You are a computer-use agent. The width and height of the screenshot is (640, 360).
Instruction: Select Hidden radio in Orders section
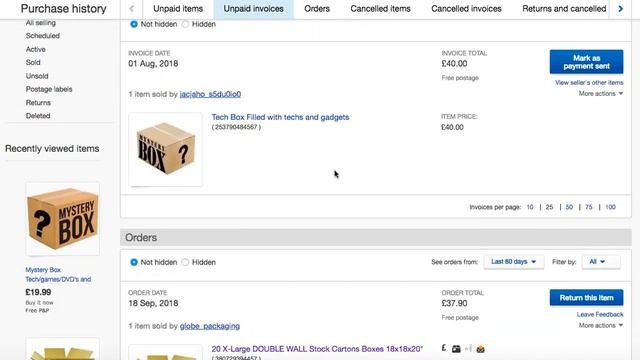[185, 262]
